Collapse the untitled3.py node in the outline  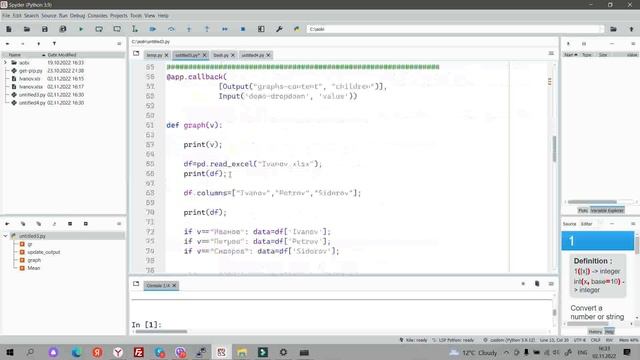click(x=5, y=236)
